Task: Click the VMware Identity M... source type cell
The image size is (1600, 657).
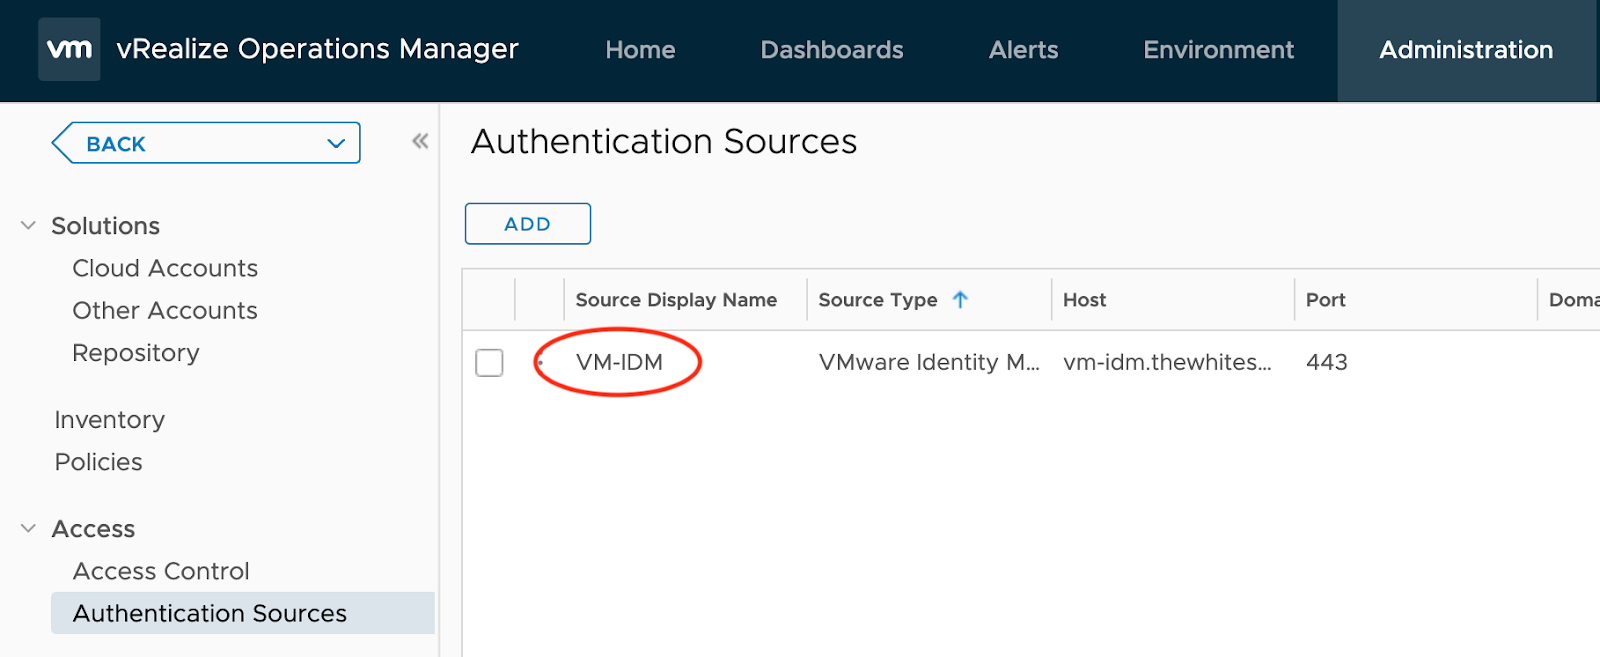Action: [929, 362]
